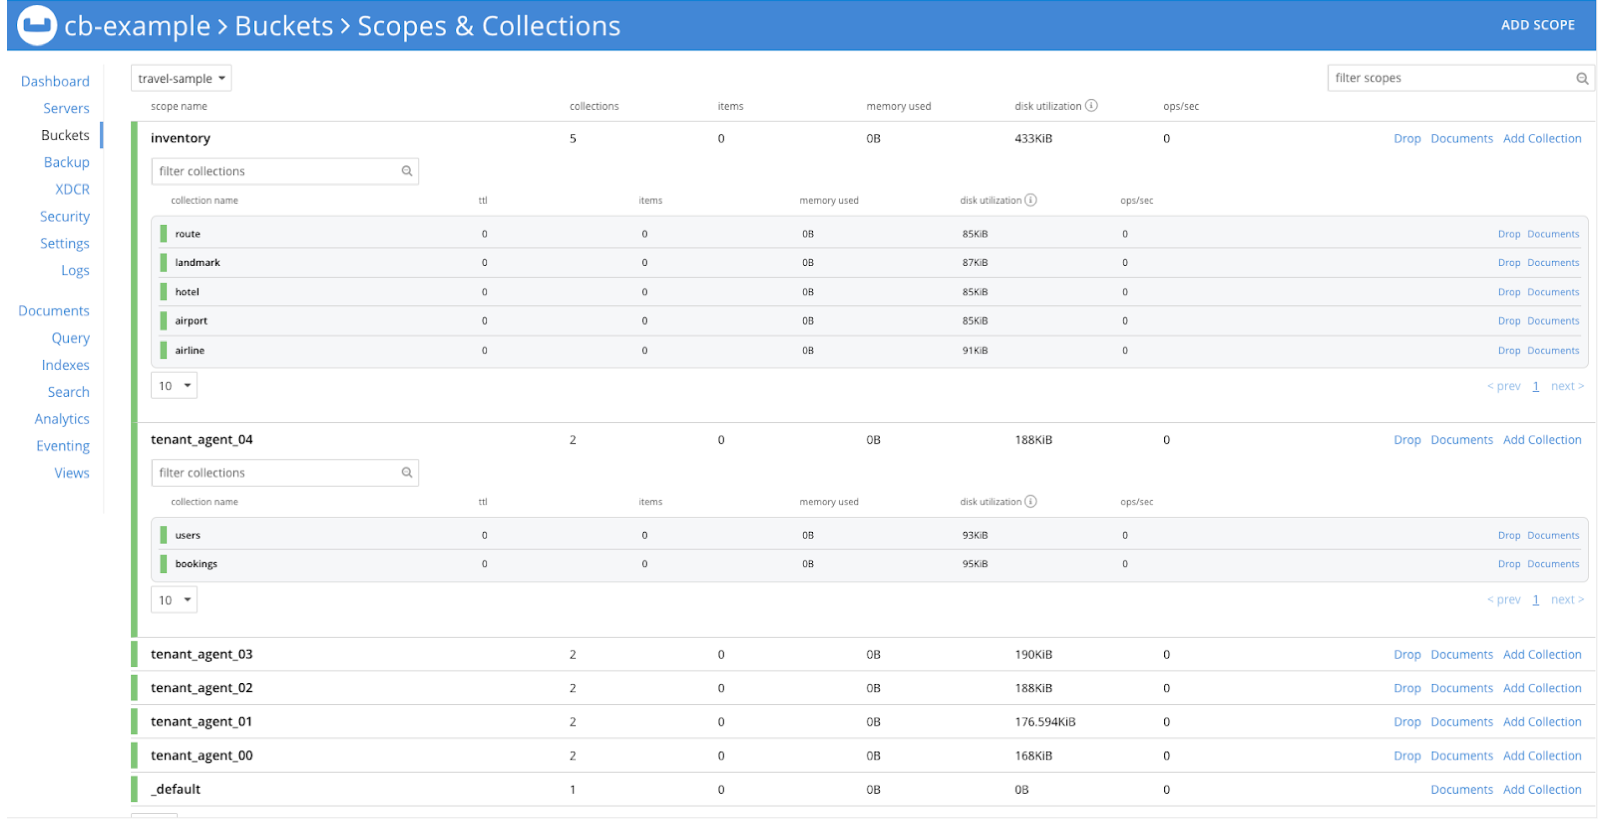Open page size dropdown under tenant_agent_04 collections

coord(174,600)
